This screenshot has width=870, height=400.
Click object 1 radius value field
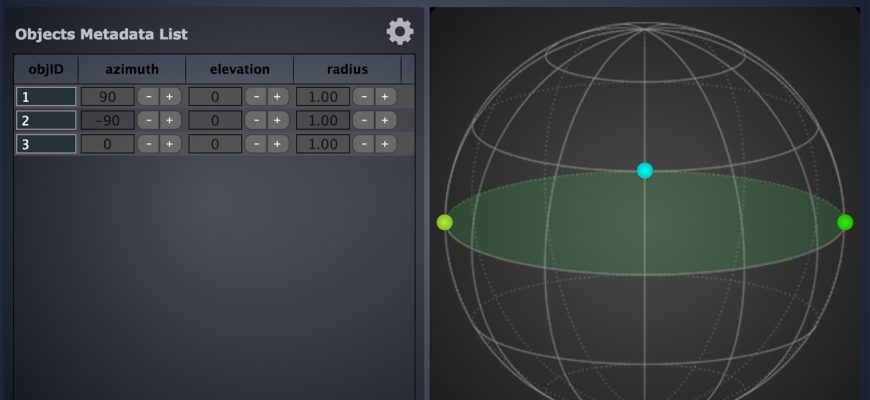point(323,97)
